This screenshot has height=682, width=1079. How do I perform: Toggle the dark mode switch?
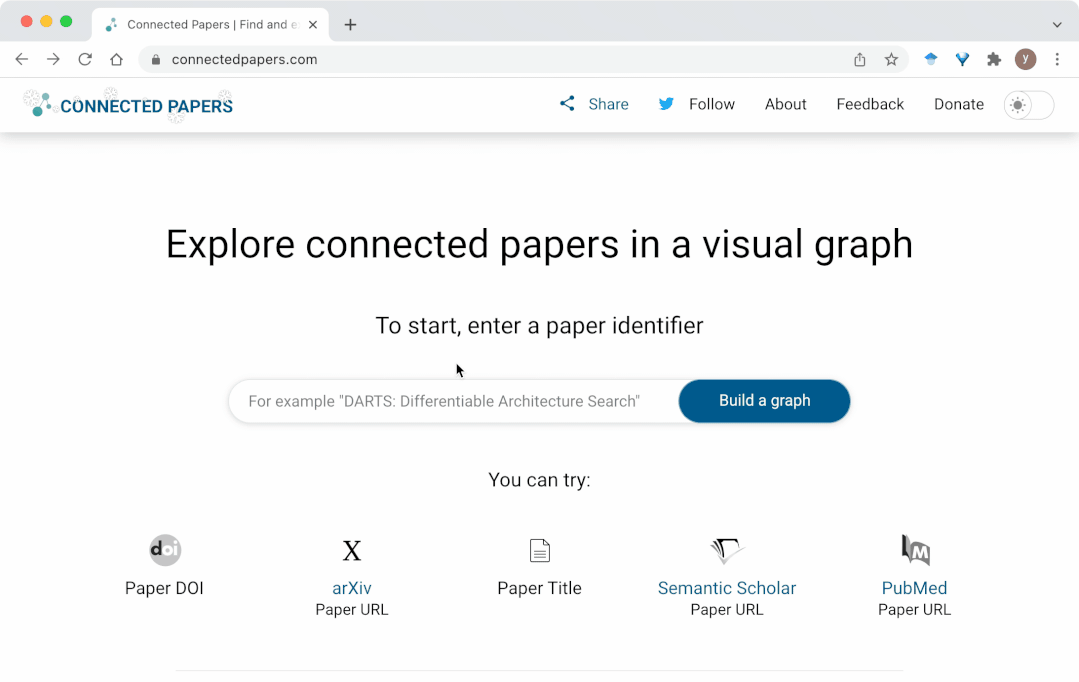tap(1029, 105)
